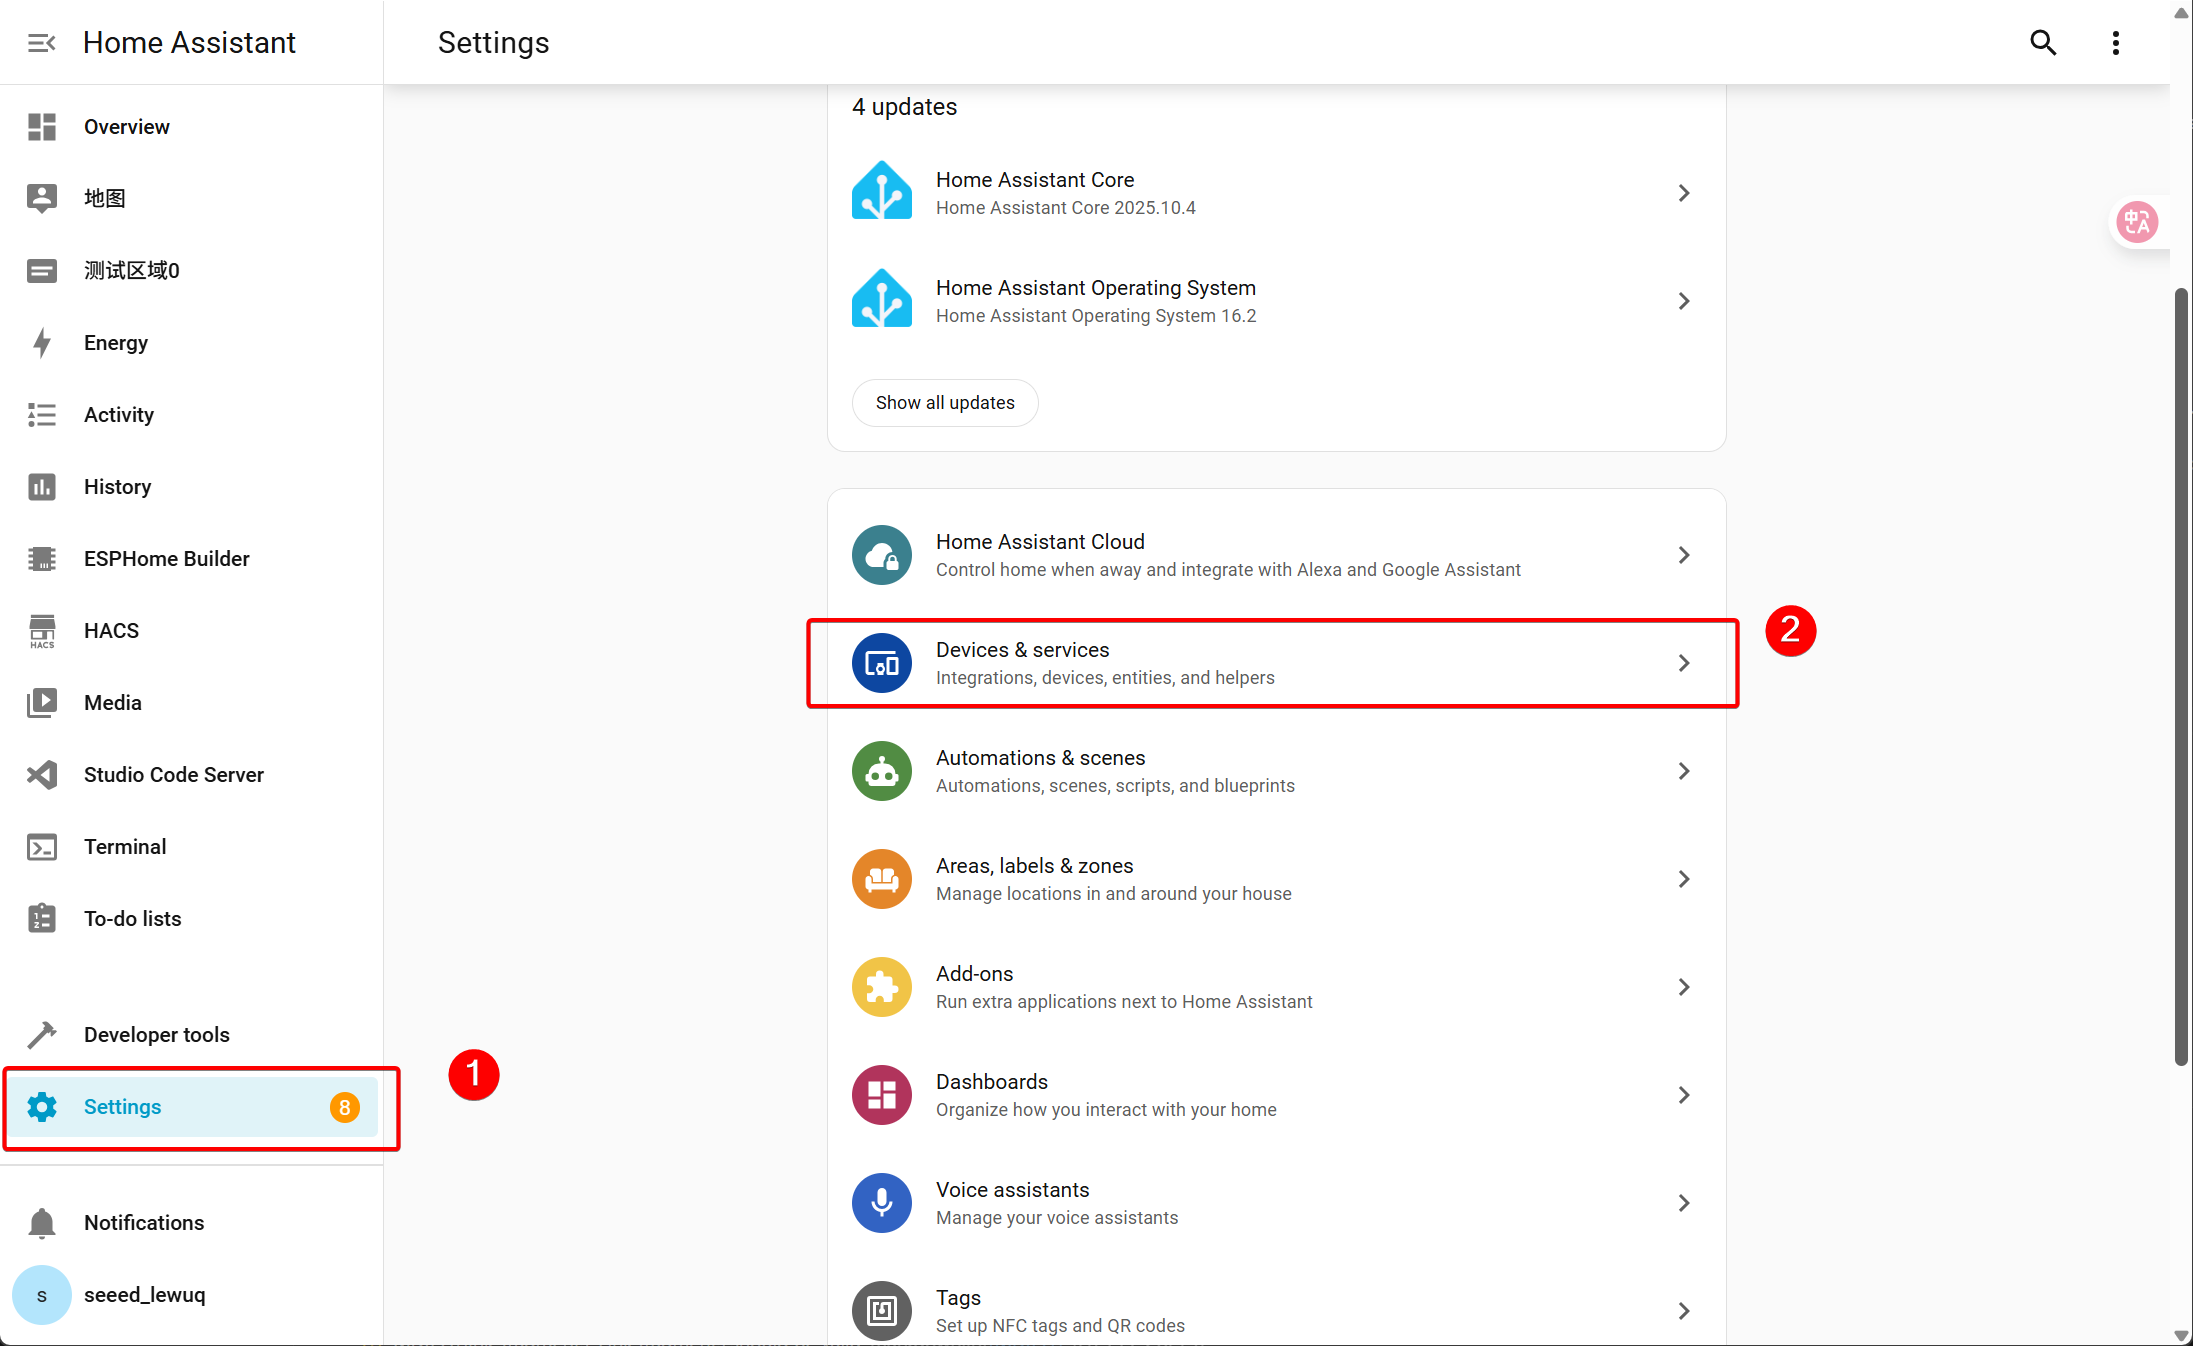Viewport: 2193px width, 1346px height.
Task: Expand the Home Assistant Core update chevron
Action: click(x=1684, y=193)
